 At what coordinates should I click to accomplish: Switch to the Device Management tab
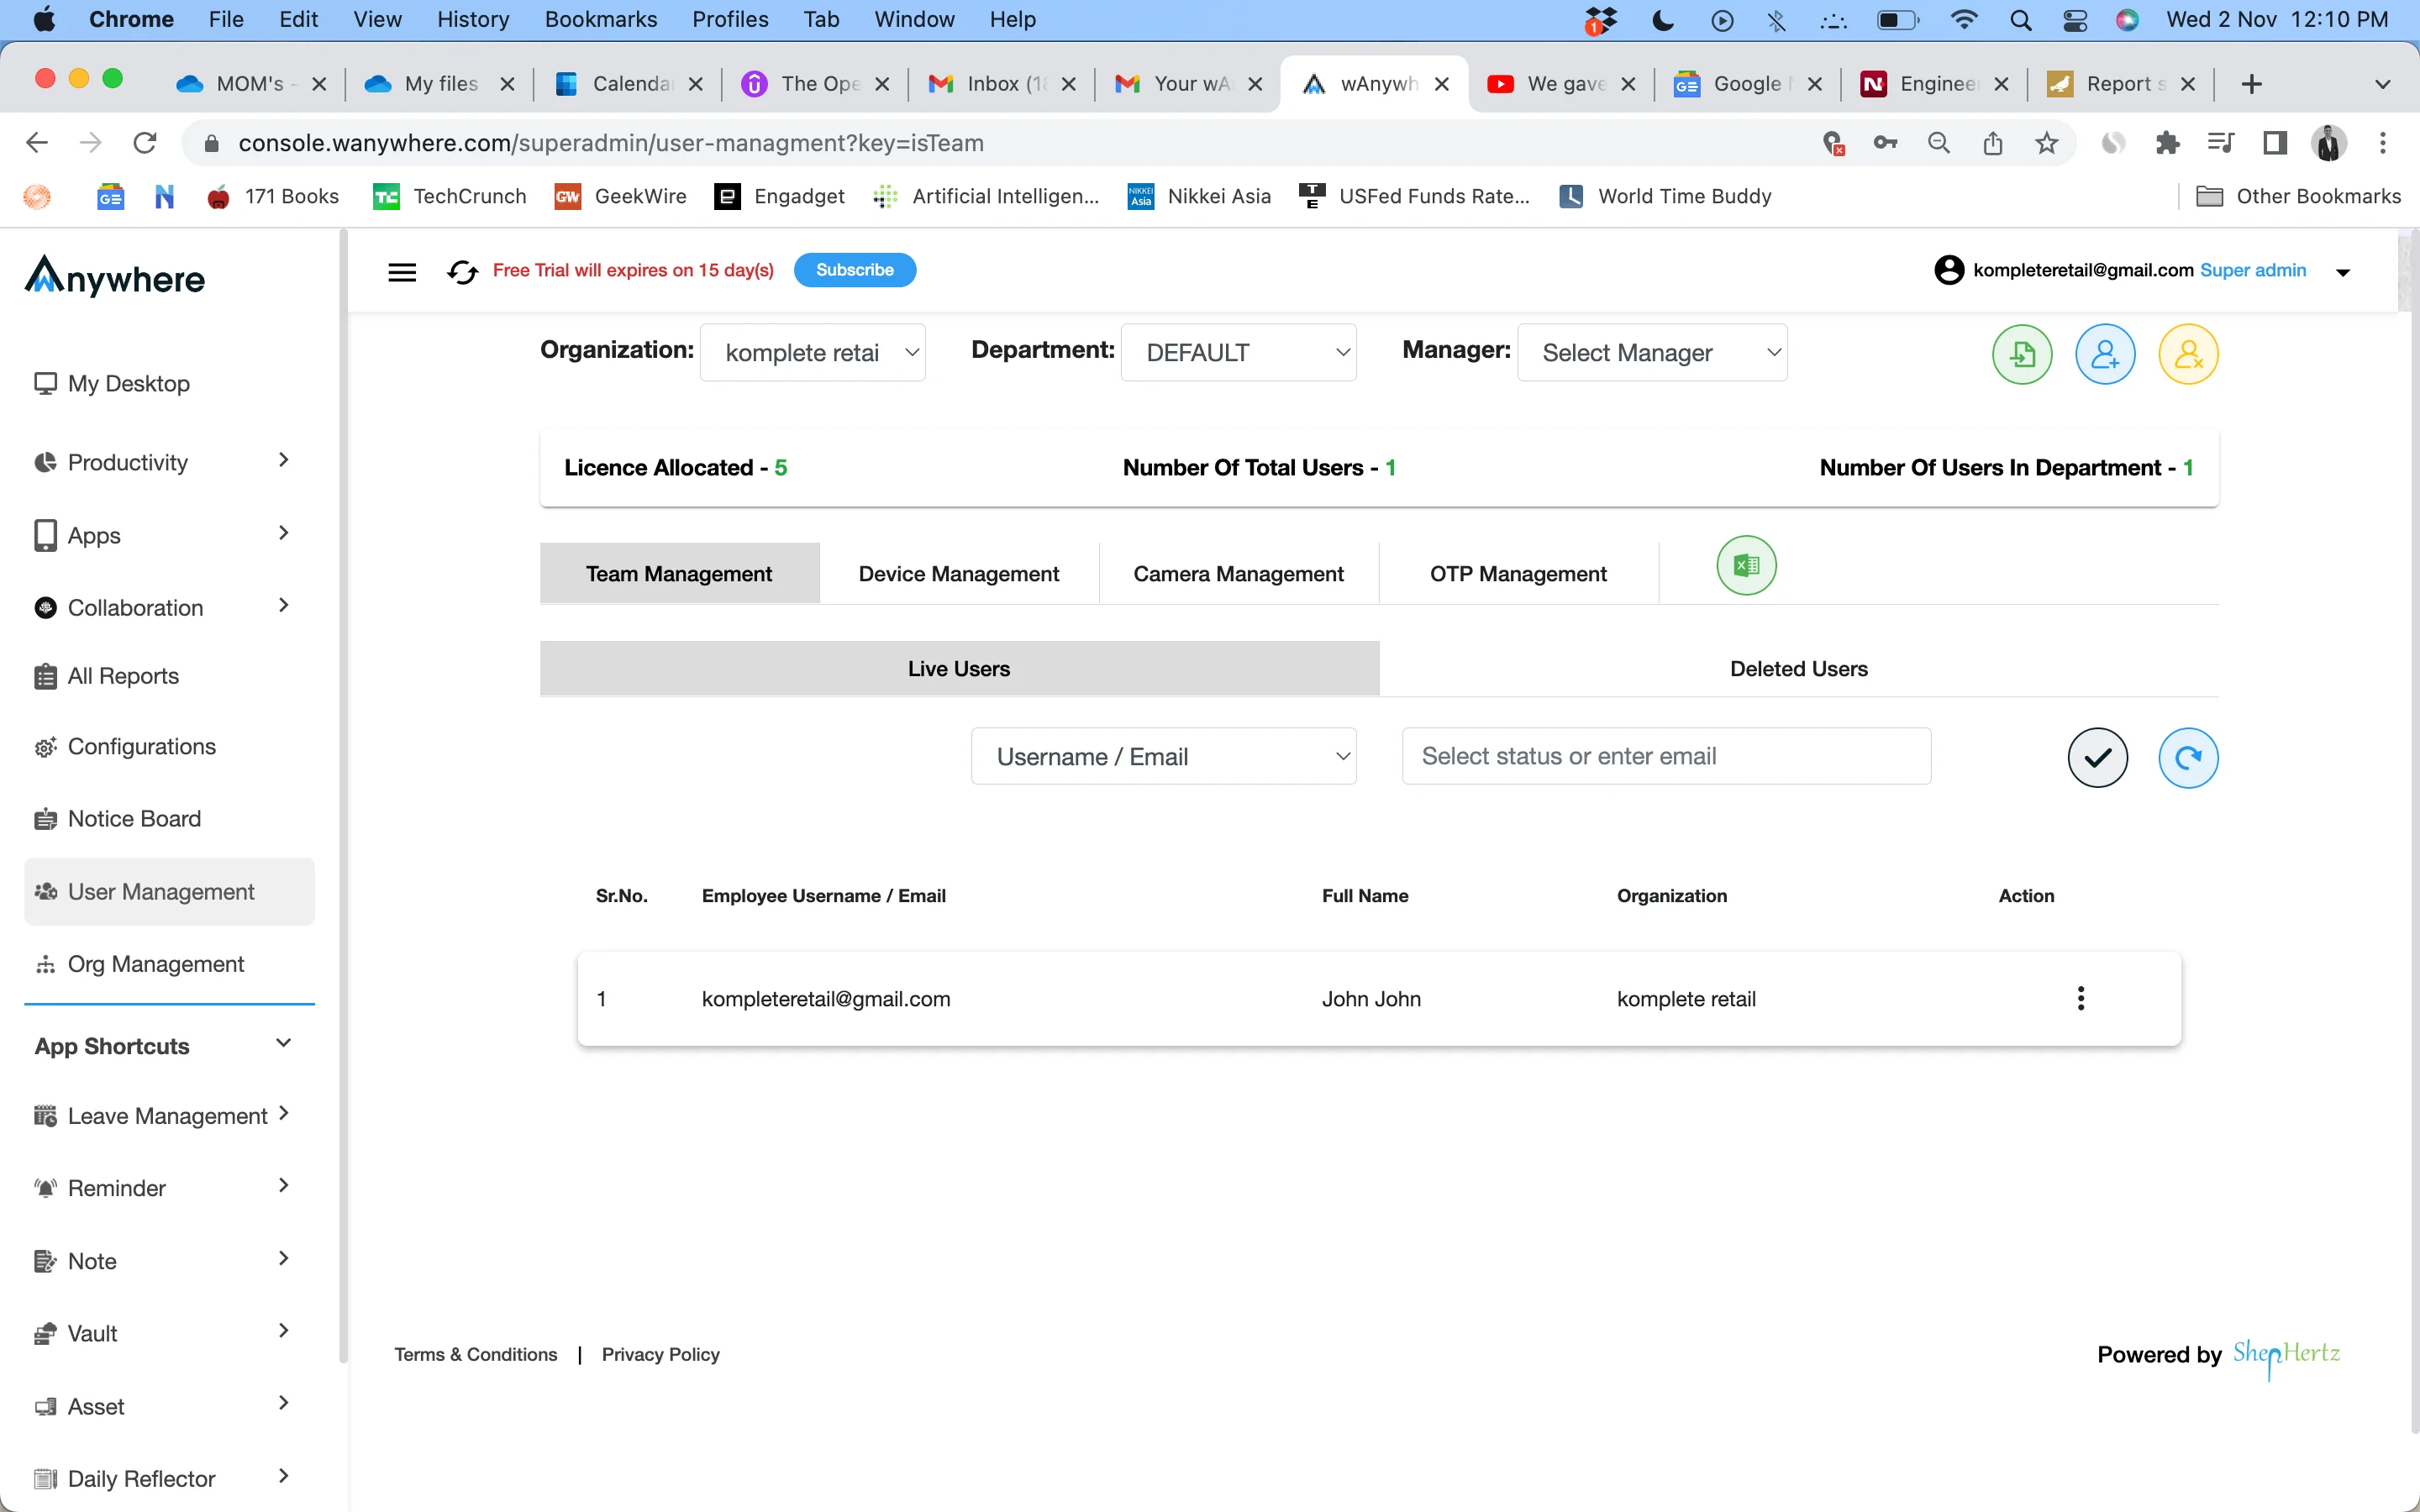tap(960, 573)
